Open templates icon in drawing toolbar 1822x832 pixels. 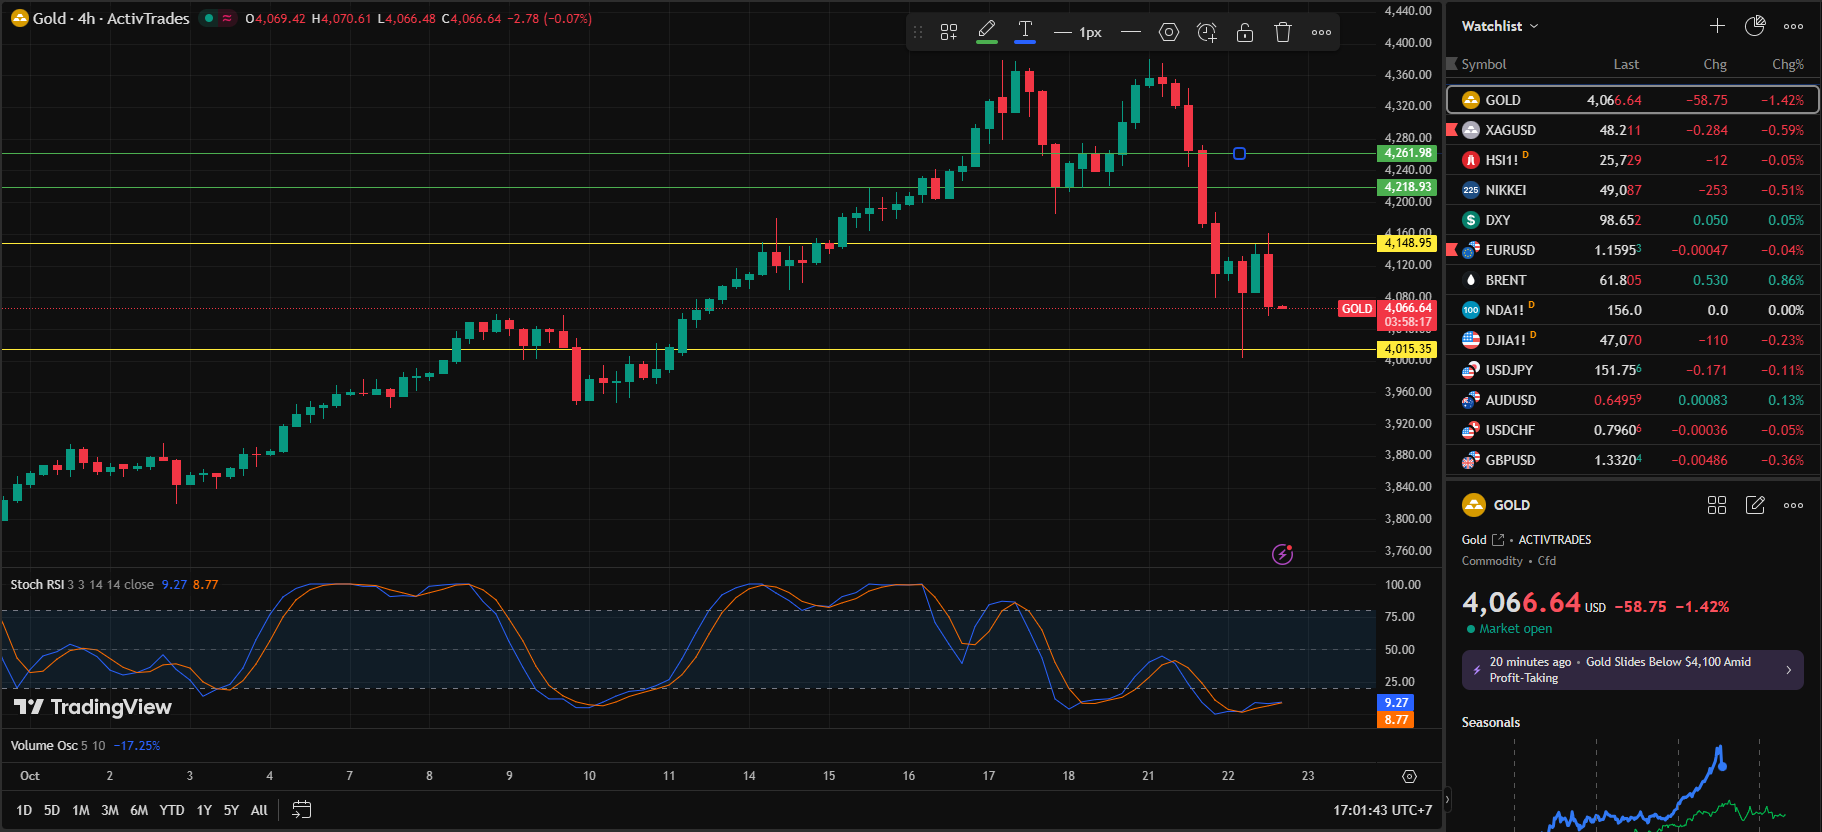[949, 32]
